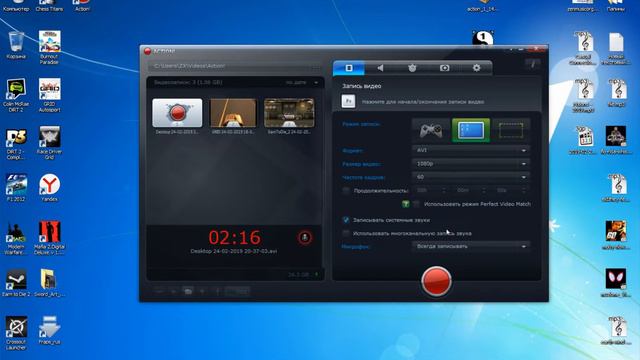This screenshot has height=360, width=640.
Task: Select the active desktop recording mode
Action: (x=471, y=131)
